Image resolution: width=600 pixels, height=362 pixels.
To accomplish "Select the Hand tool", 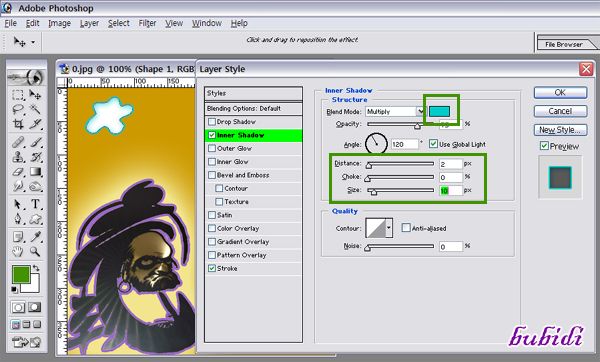I will 18,252.
